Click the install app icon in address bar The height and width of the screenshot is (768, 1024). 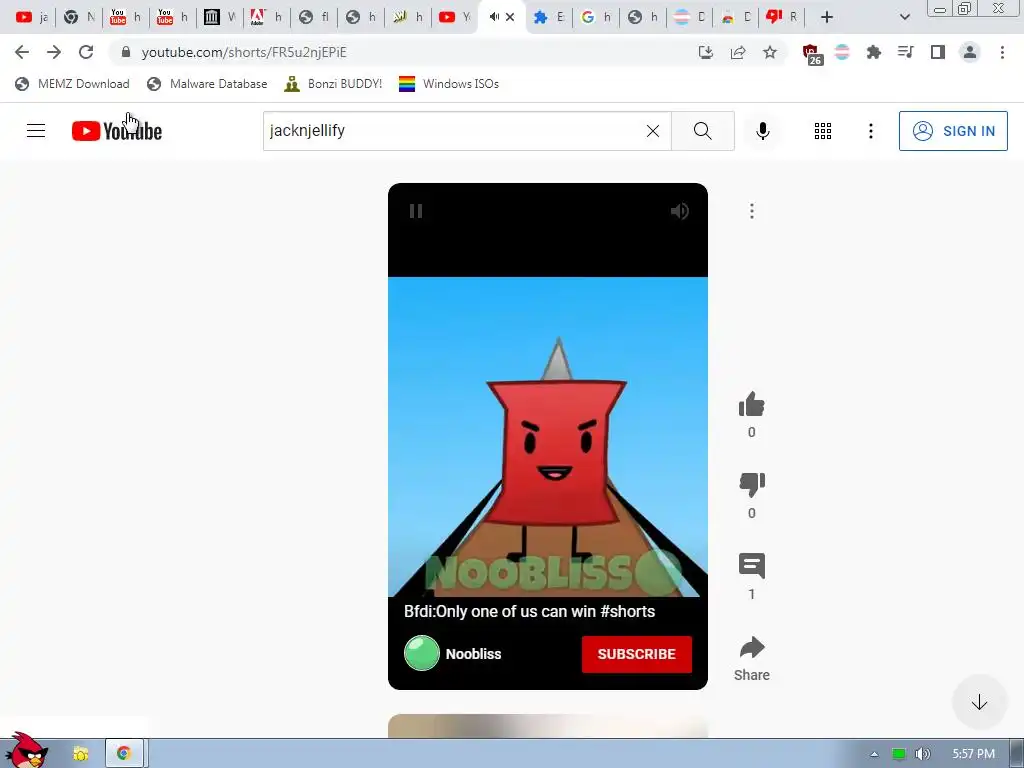coord(705,52)
